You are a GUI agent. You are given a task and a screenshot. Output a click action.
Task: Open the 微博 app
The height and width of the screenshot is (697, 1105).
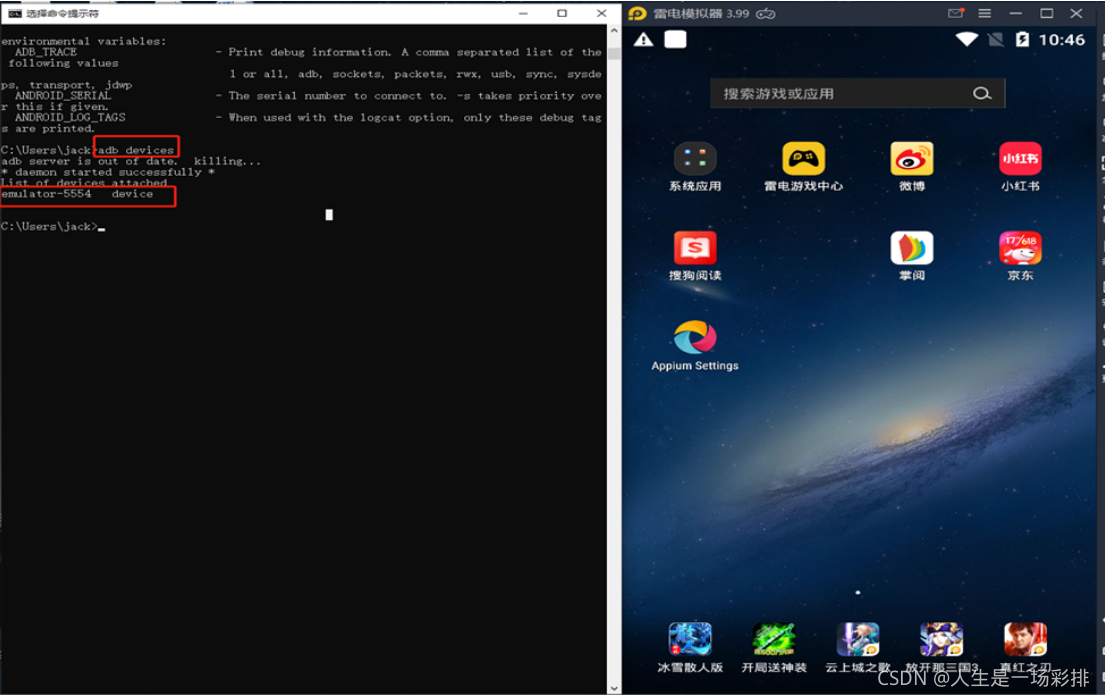pos(912,159)
